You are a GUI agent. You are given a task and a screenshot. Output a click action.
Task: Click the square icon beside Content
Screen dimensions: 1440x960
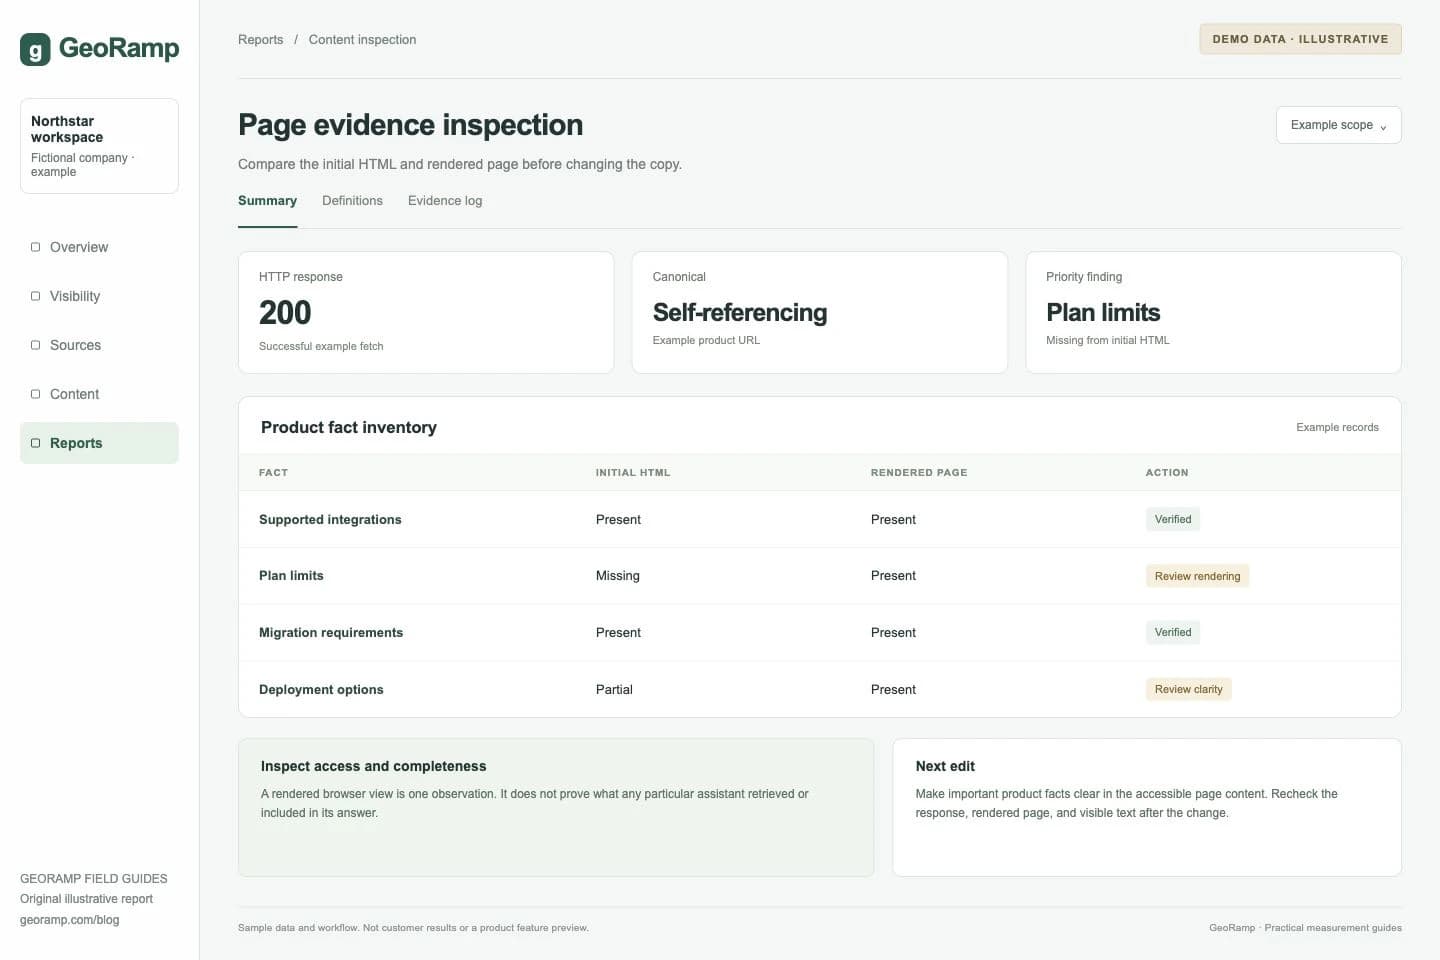coord(36,394)
